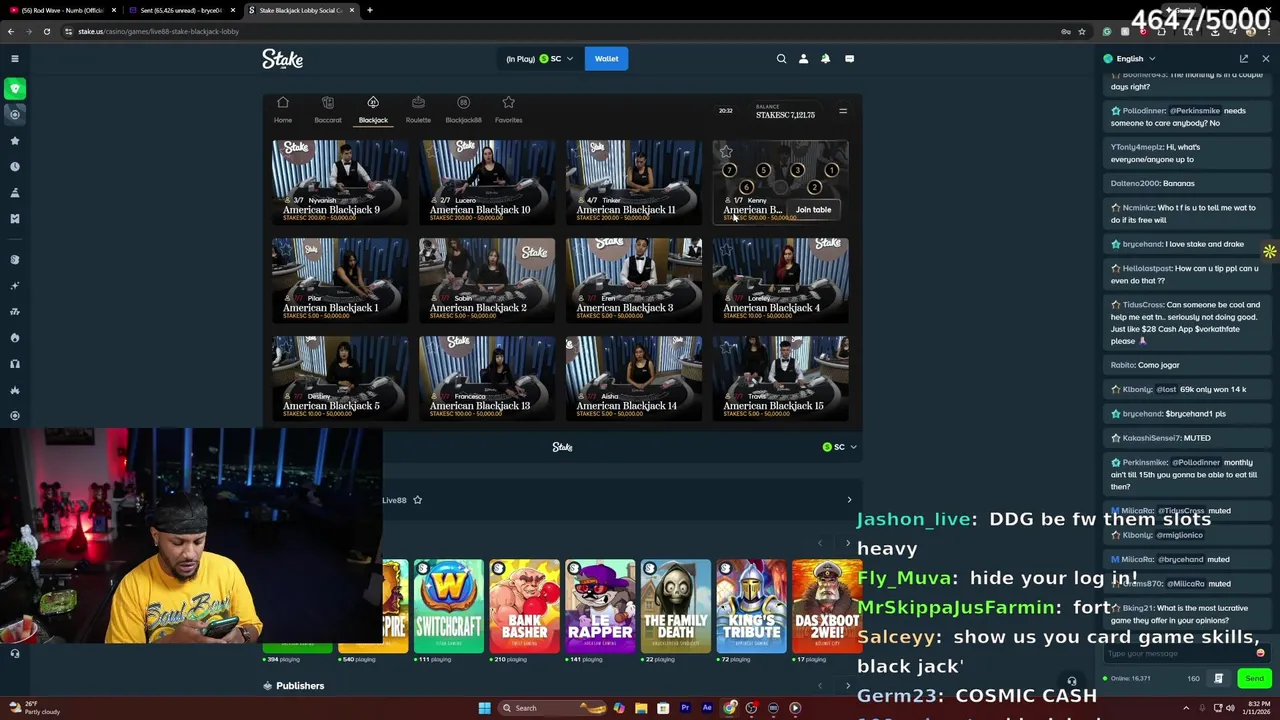Open the Bank Basher slot game
The height and width of the screenshot is (720, 1280).
(x=524, y=606)
